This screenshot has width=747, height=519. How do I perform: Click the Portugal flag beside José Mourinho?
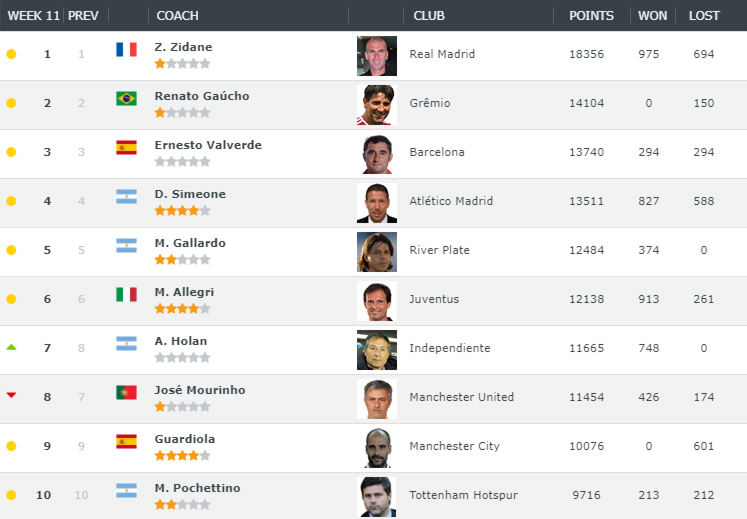click(x=126, y=392)
